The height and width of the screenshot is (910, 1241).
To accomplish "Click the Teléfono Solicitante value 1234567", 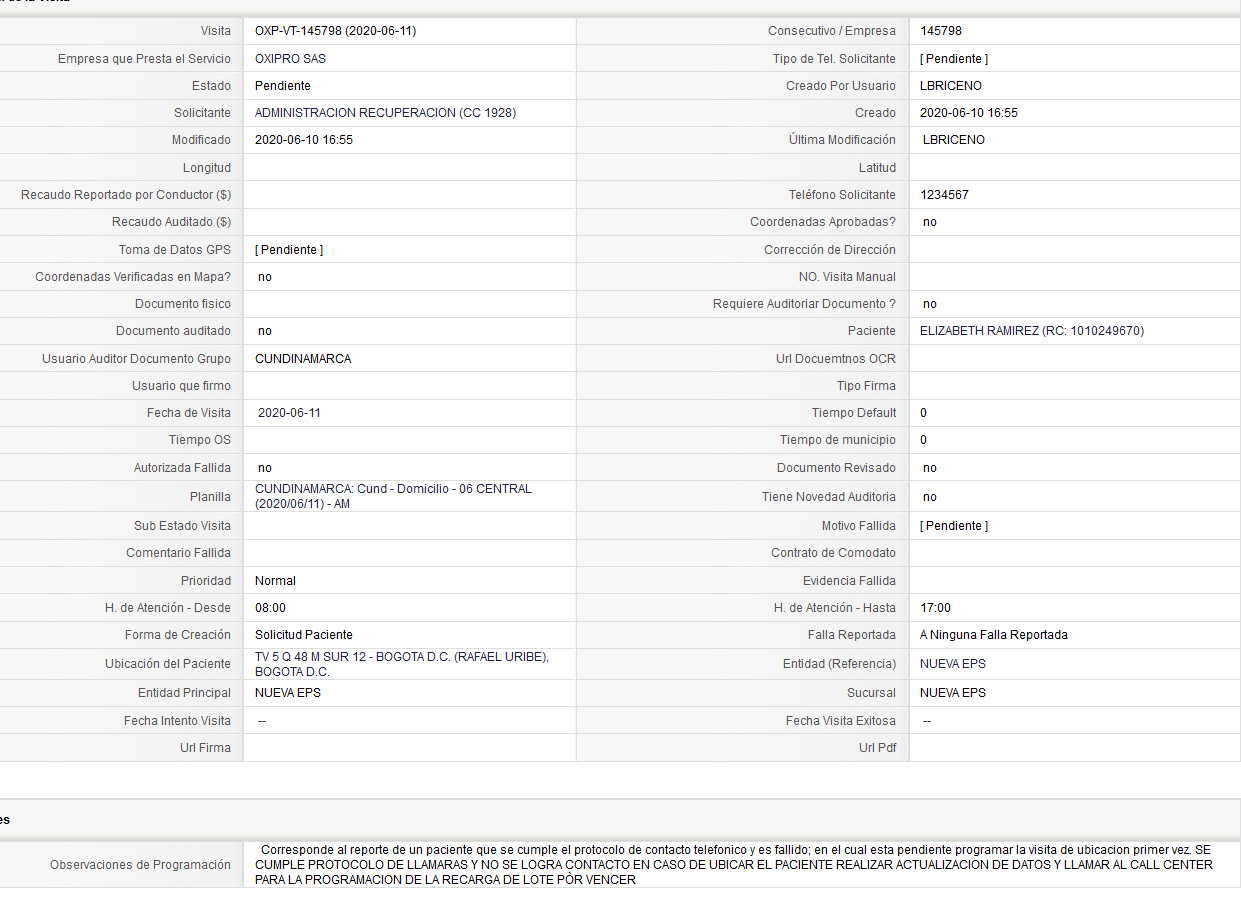I will 944,195.
